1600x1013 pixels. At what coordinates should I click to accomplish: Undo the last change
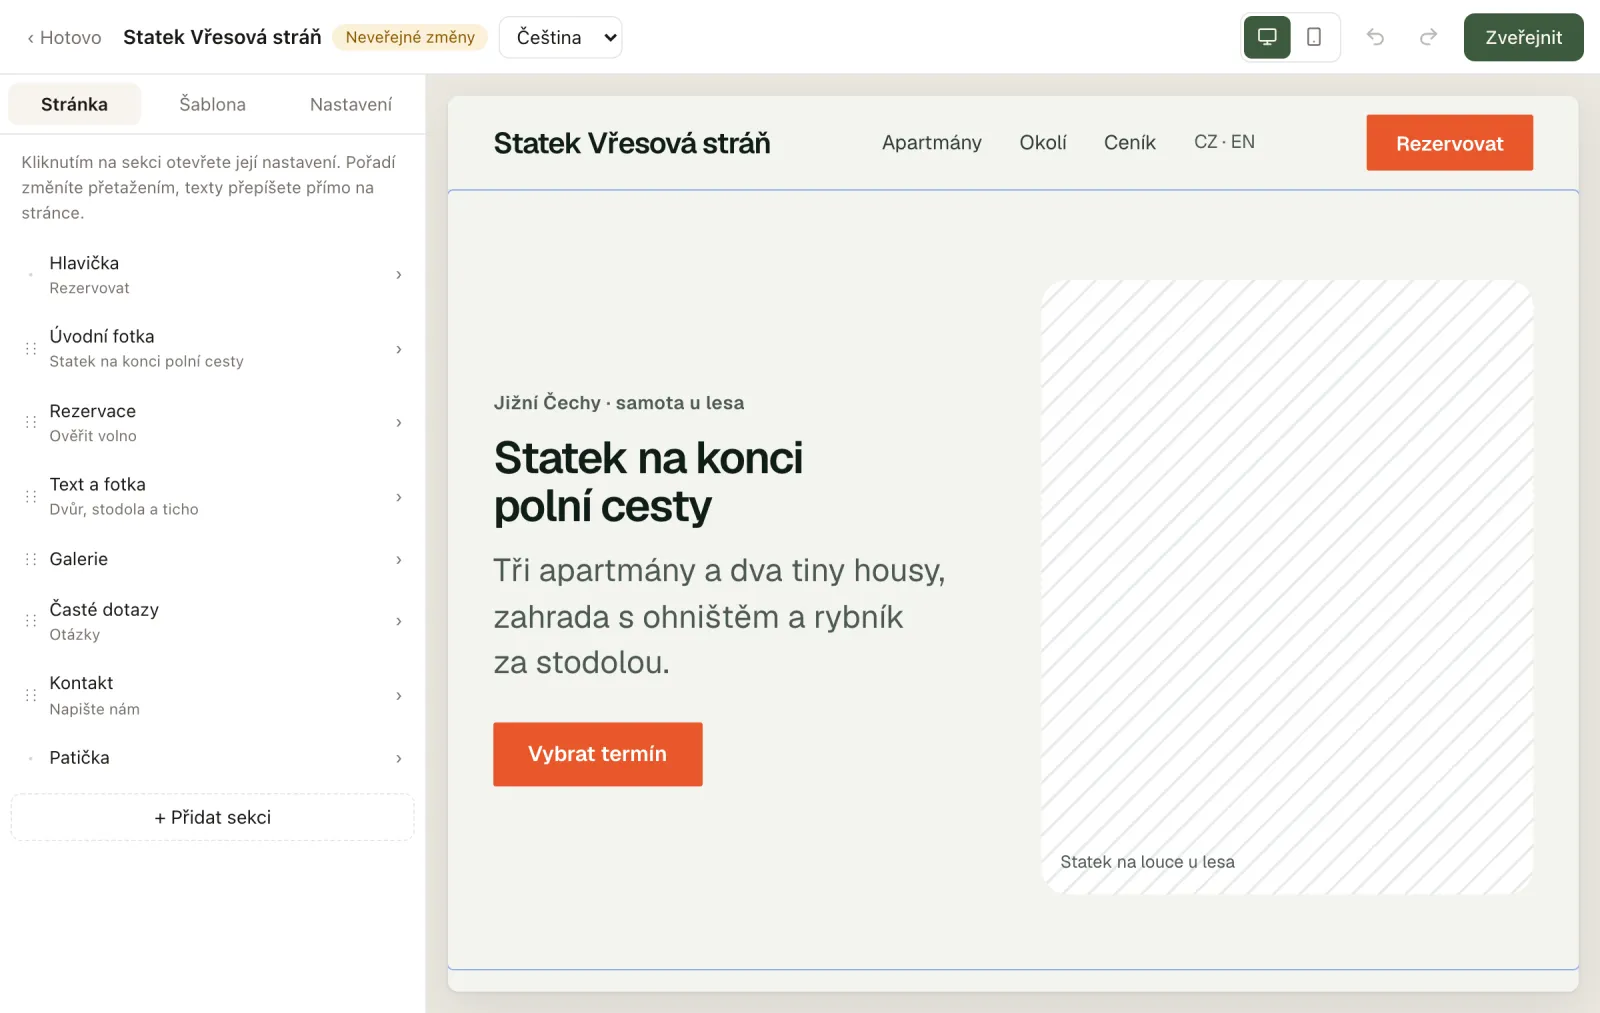pyautogui.click(x=1376, y=37)
